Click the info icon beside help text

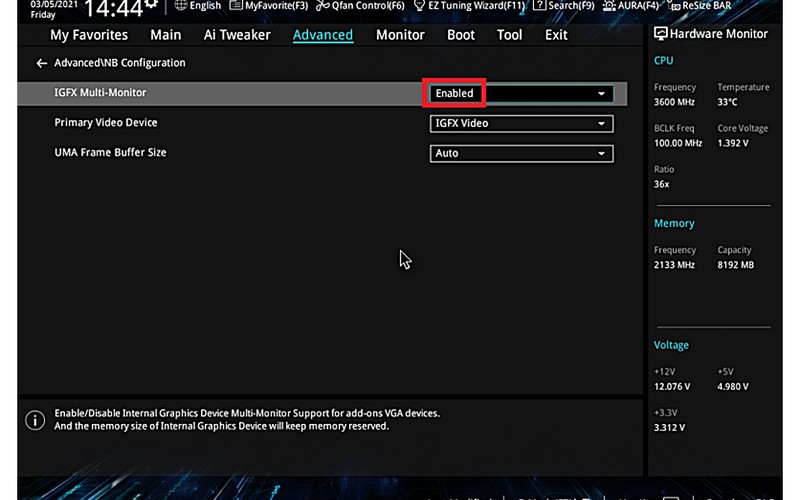coord(35,420)
